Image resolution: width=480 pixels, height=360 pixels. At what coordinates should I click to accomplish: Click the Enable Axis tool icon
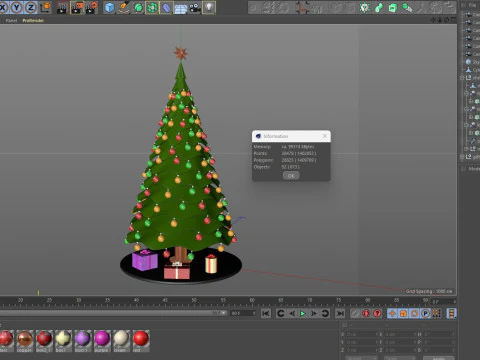tap(302, 7)
